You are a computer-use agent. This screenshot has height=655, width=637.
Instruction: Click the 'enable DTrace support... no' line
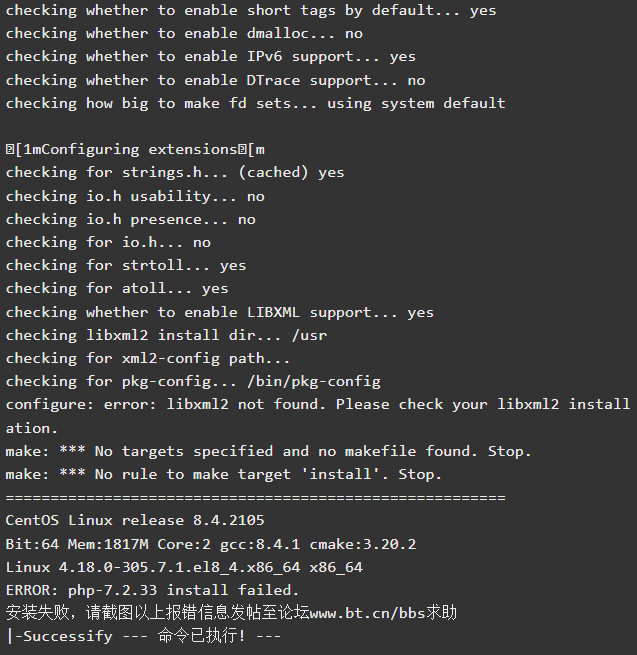click(216, 80)
